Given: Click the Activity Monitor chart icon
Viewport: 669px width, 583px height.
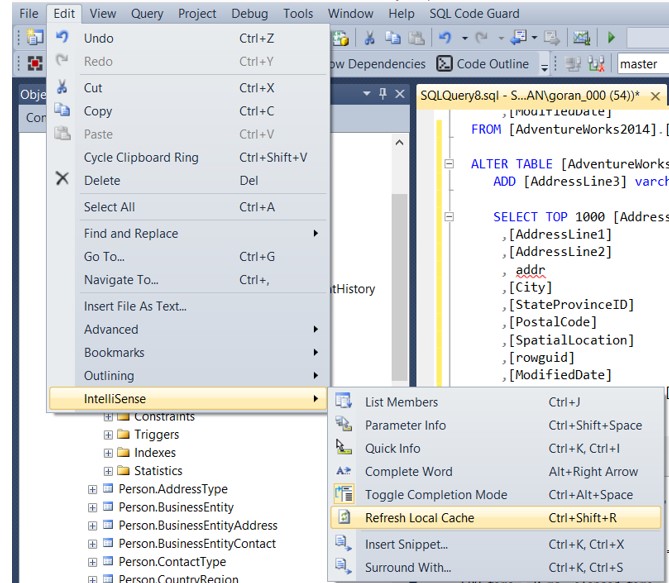Looking at the screenshot, I should [581, 38].
